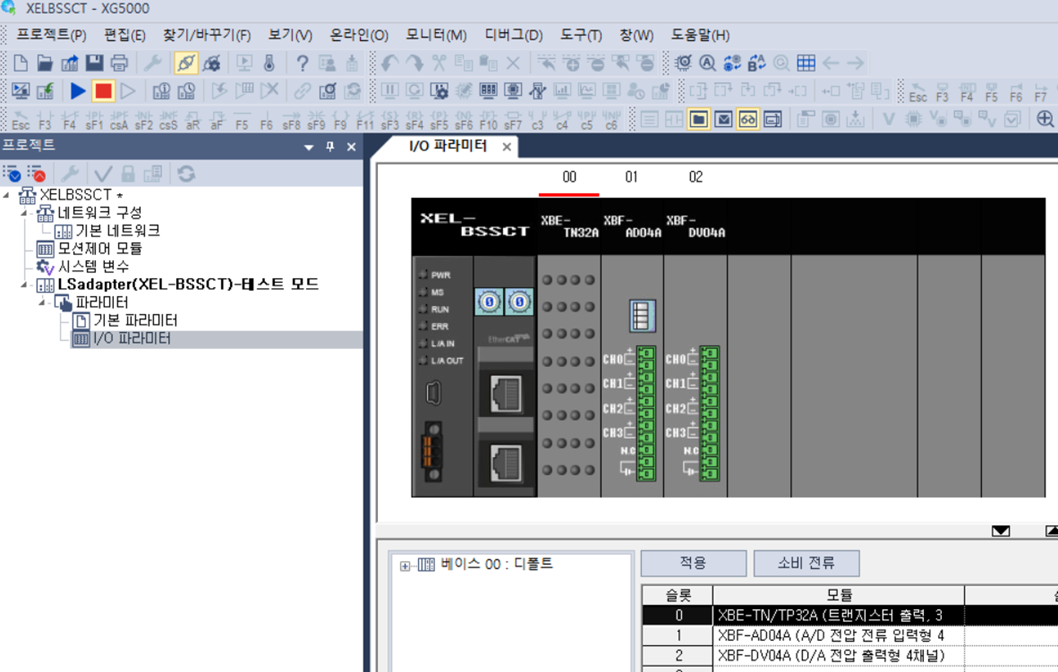Open the 디버그(D) menu
Viewport: 1058px width, 672px height.
point(513,34)
